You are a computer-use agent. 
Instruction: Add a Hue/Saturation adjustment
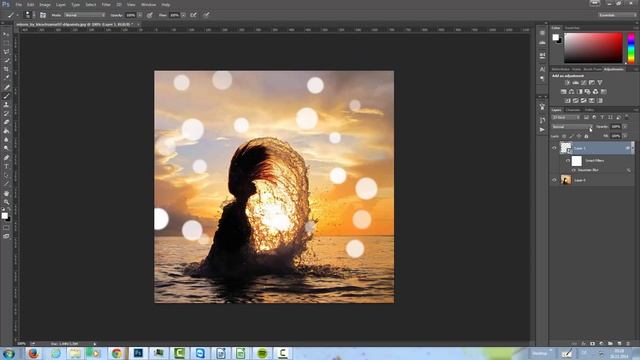564,92
